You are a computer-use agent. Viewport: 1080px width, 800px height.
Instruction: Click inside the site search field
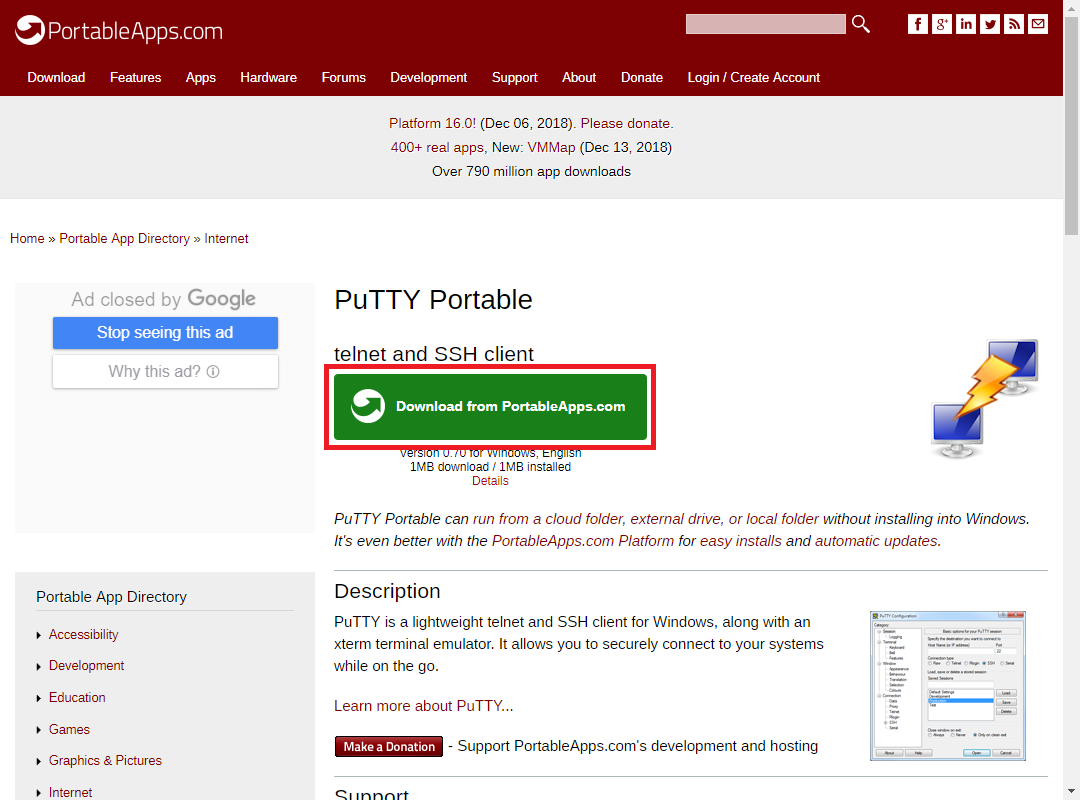pos(765,24)
